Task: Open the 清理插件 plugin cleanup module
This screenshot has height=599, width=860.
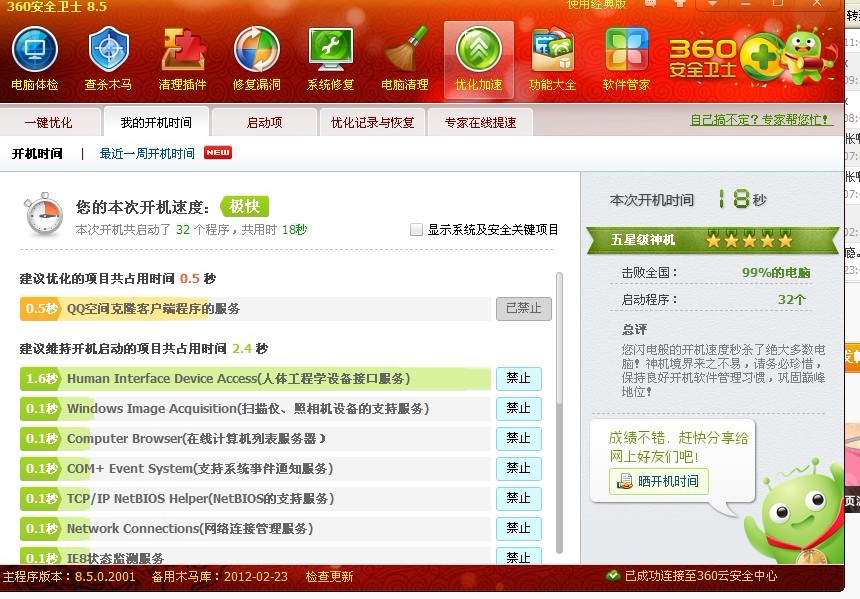Action: [182, 59]
